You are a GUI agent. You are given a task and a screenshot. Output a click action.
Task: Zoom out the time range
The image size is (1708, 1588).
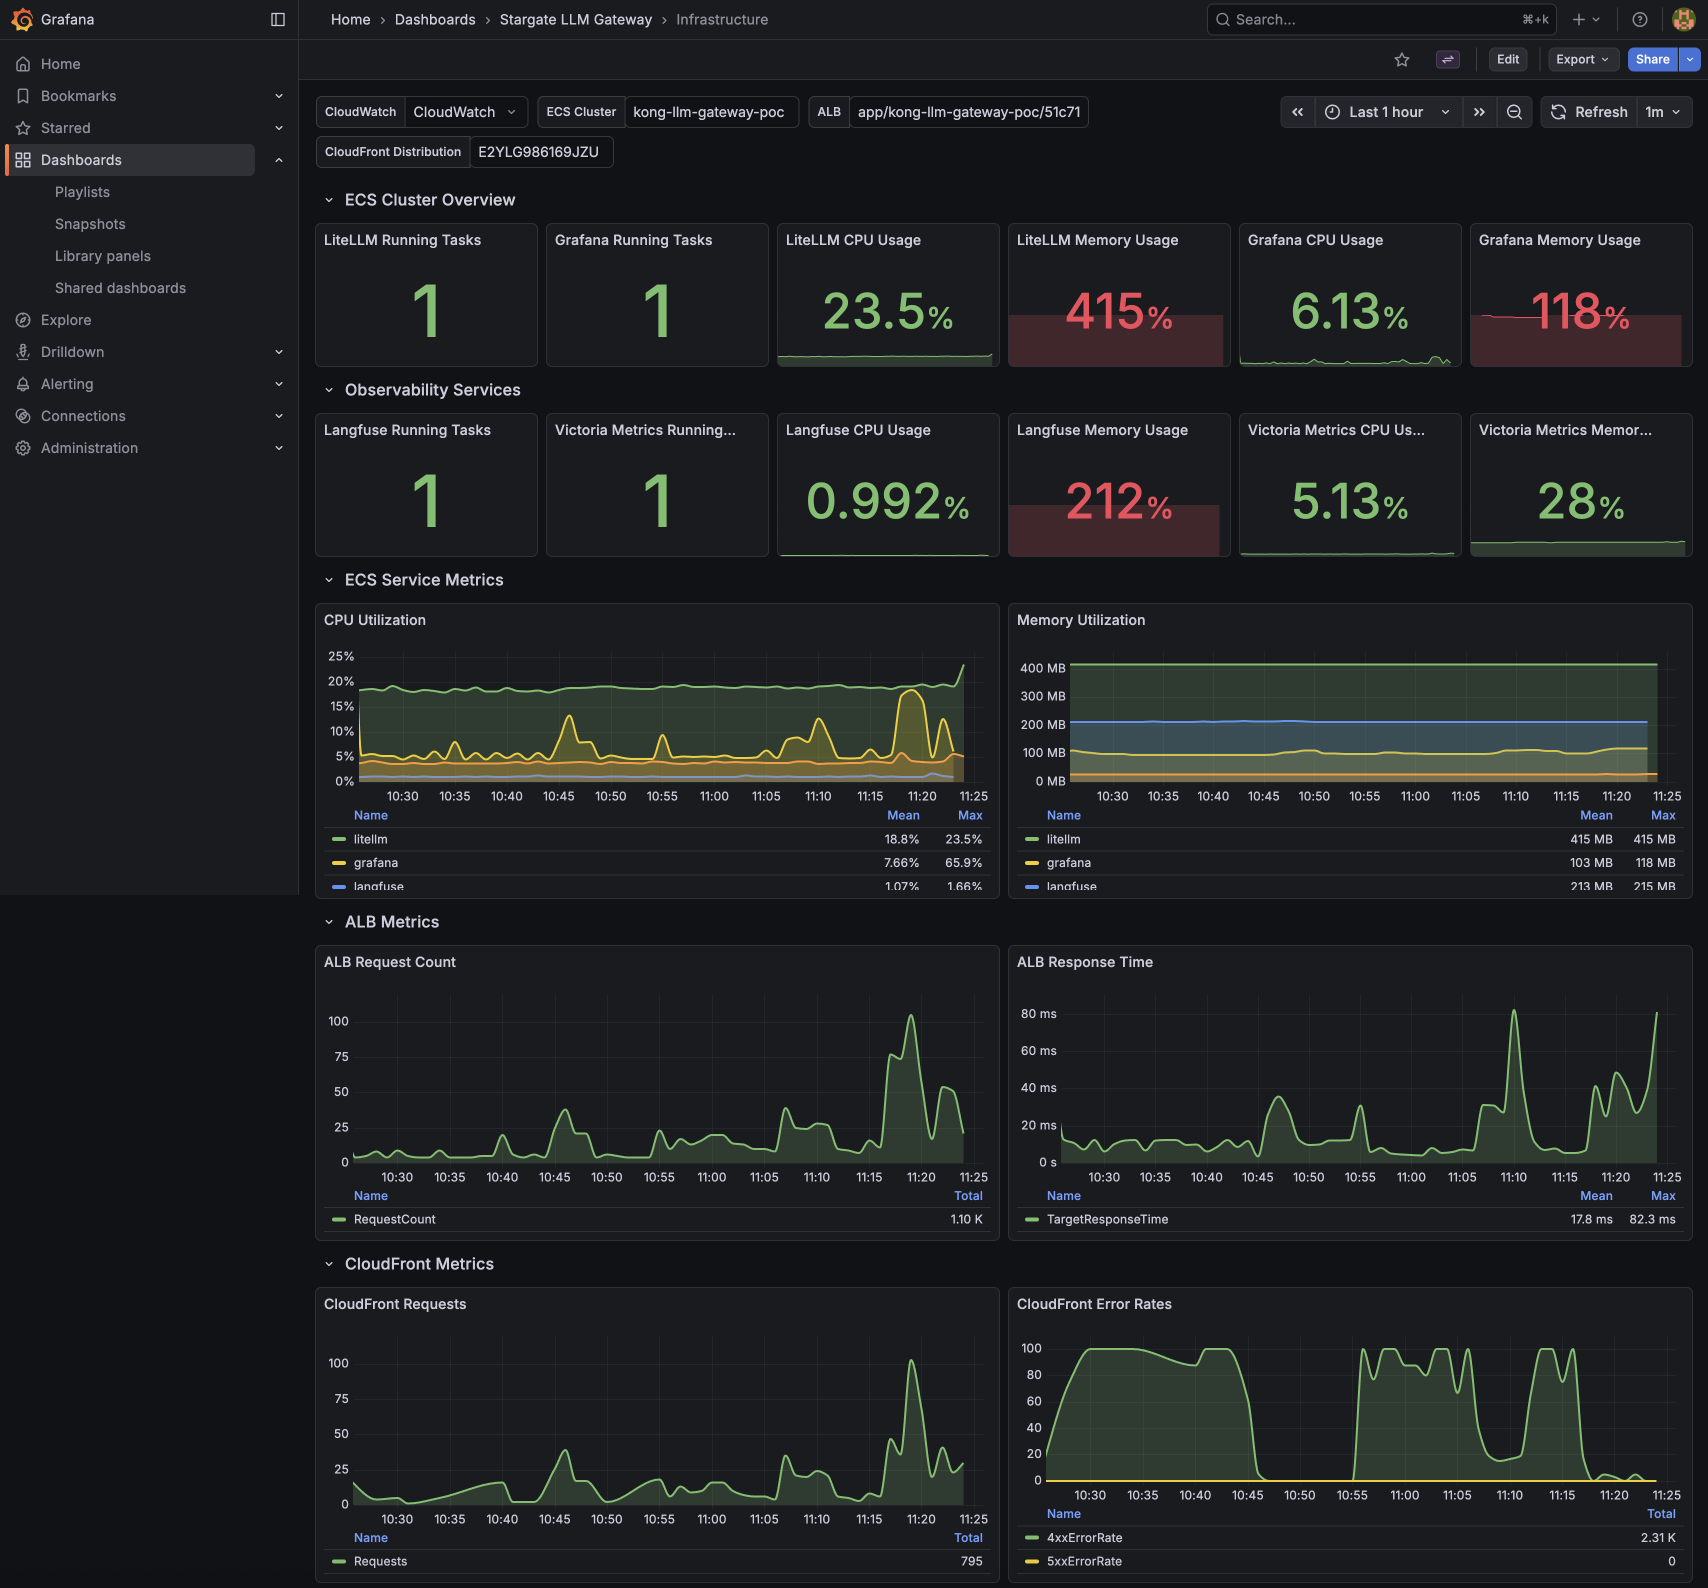pos(1515,112)
